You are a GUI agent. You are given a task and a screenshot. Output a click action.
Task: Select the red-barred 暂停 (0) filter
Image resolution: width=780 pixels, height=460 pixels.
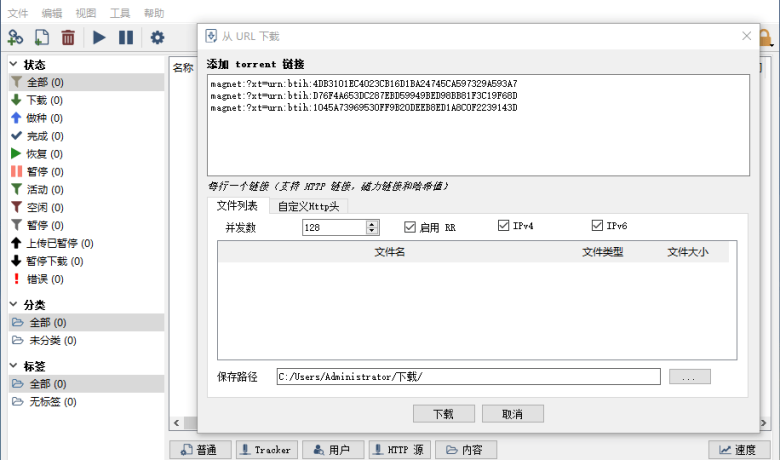pos(87,172)
